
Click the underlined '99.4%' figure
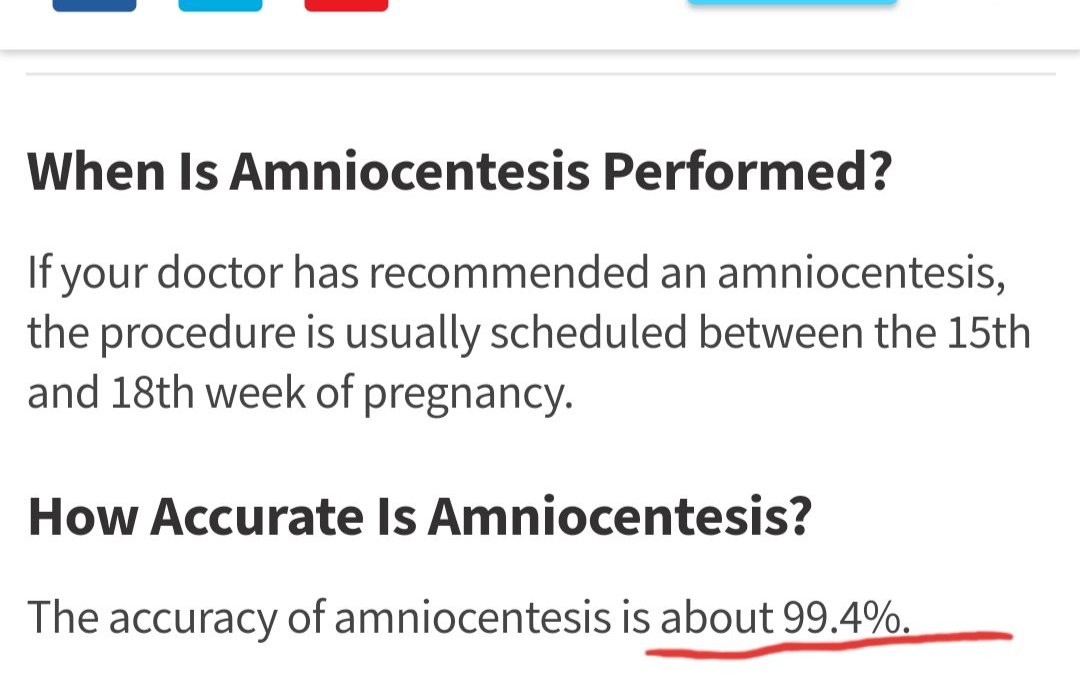[x=845, y=618]
